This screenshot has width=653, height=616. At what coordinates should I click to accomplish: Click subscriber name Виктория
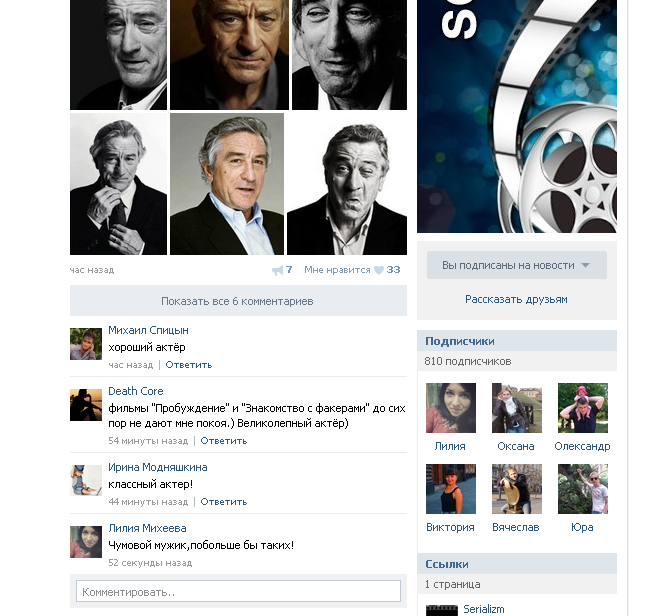point(450,527)
